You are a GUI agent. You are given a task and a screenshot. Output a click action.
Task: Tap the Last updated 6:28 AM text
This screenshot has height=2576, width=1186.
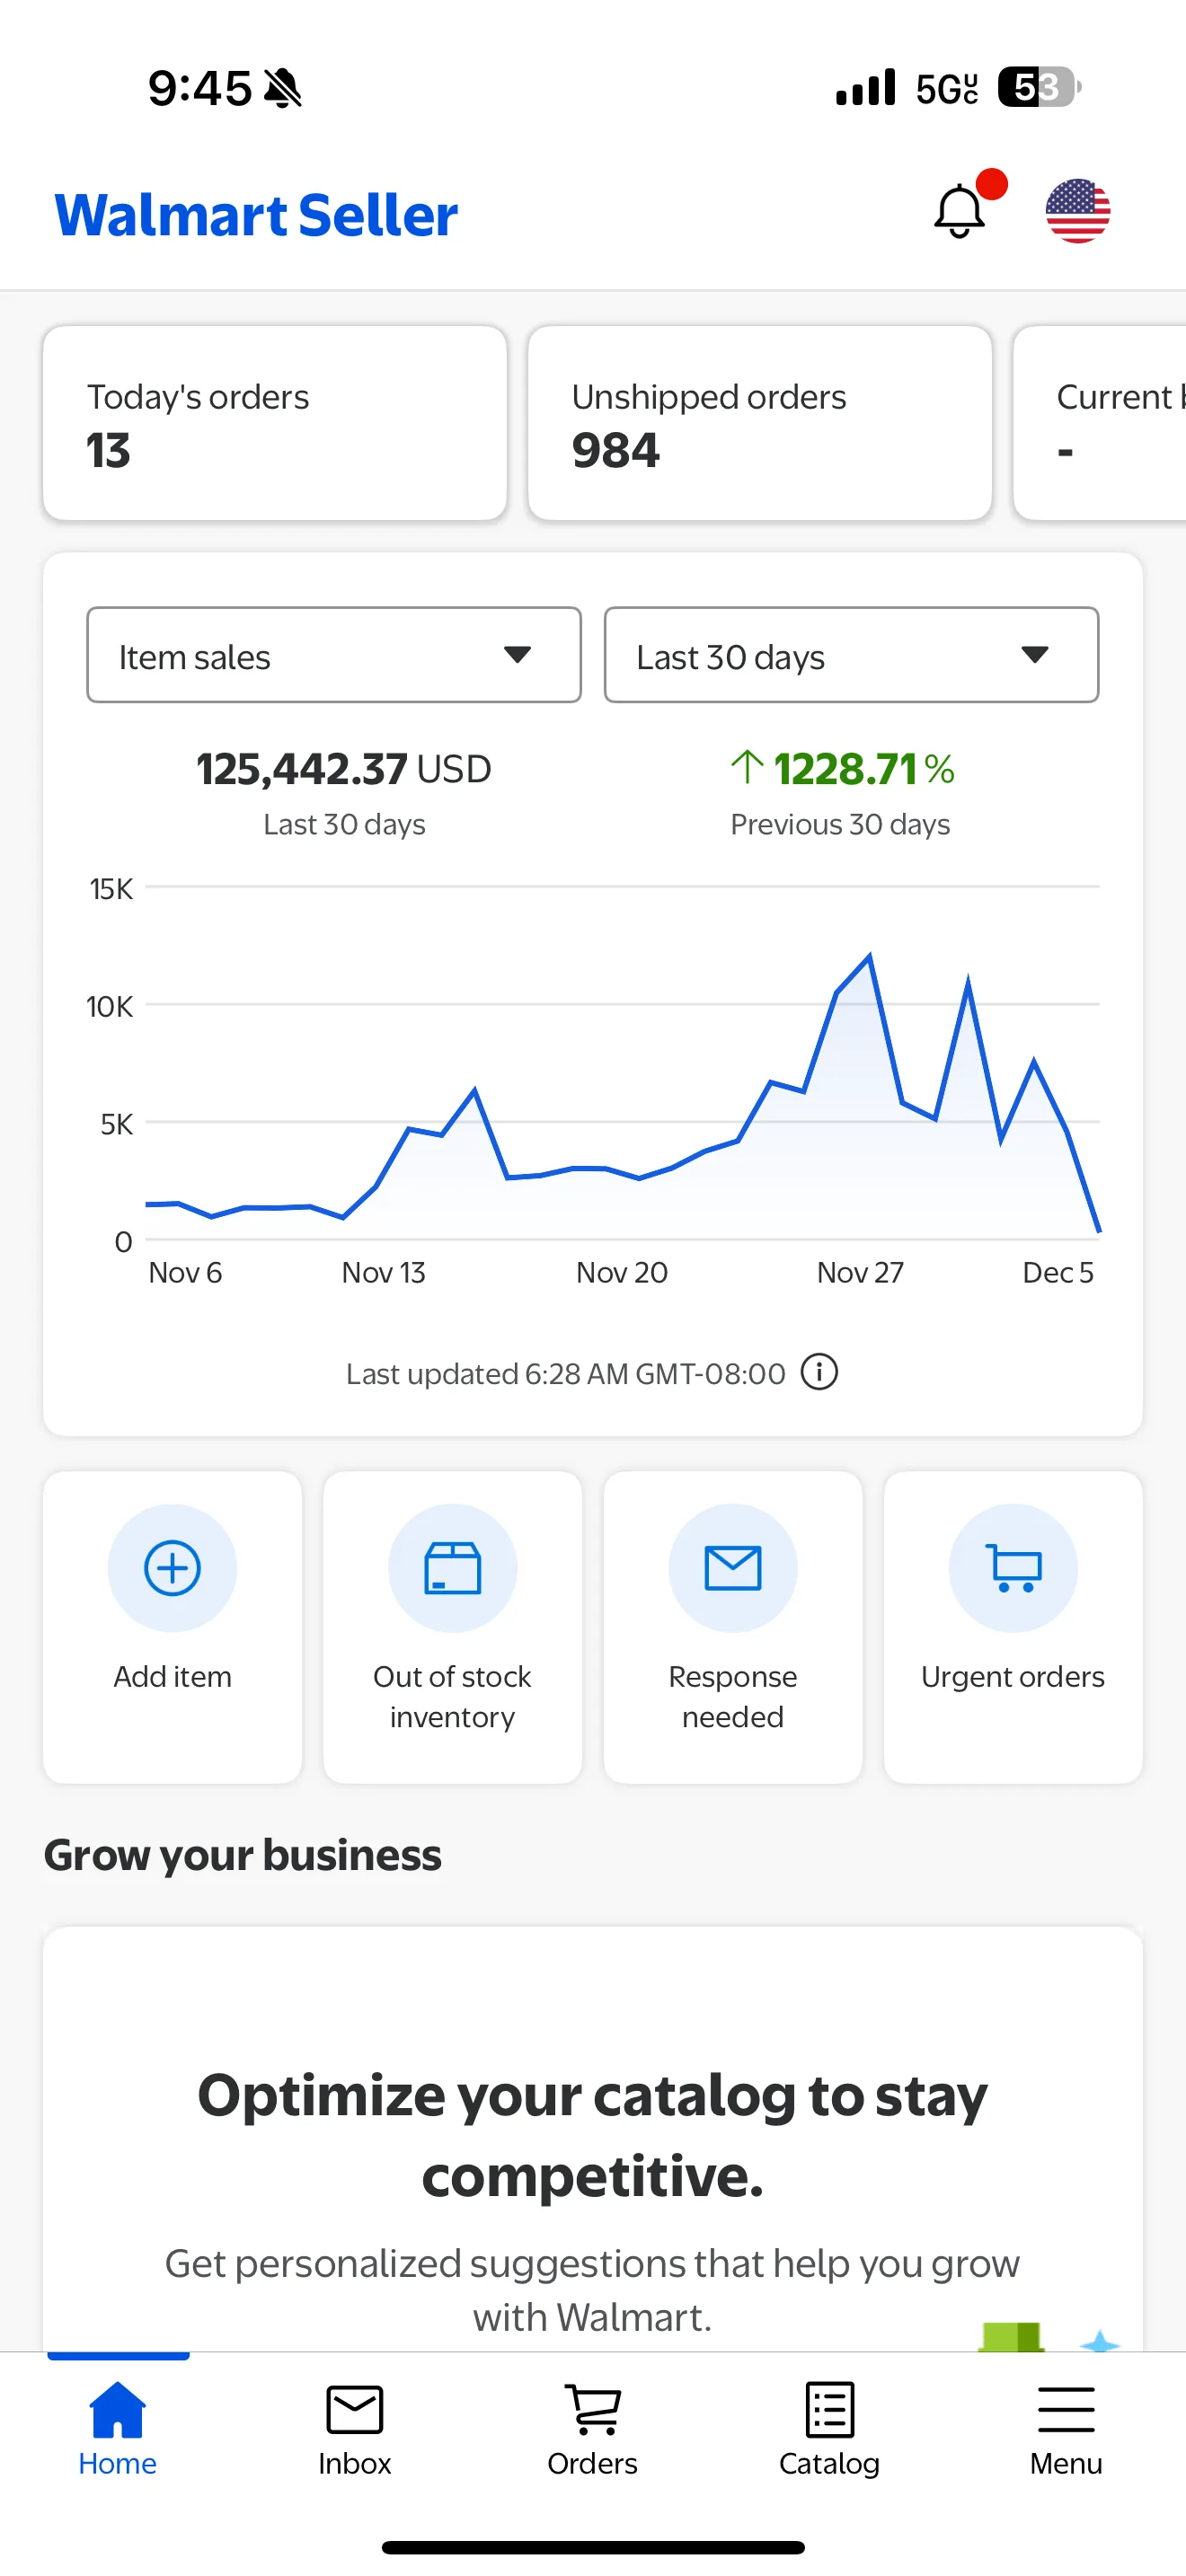566,1373
